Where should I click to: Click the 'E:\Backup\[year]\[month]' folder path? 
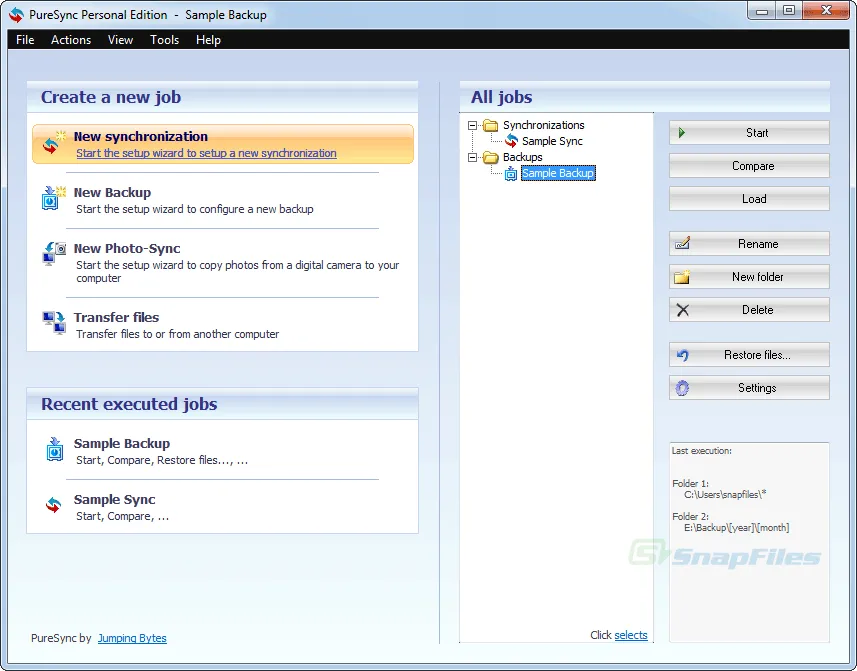click(x=736, y=528)
